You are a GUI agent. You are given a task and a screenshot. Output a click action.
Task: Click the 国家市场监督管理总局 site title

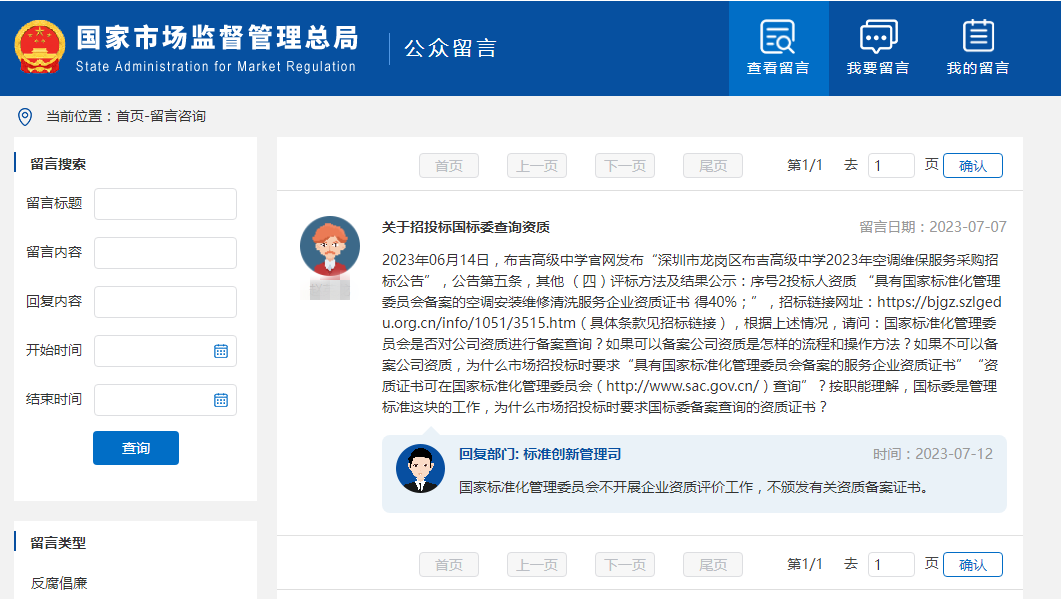pyautogui.click(x=217, y=37)
